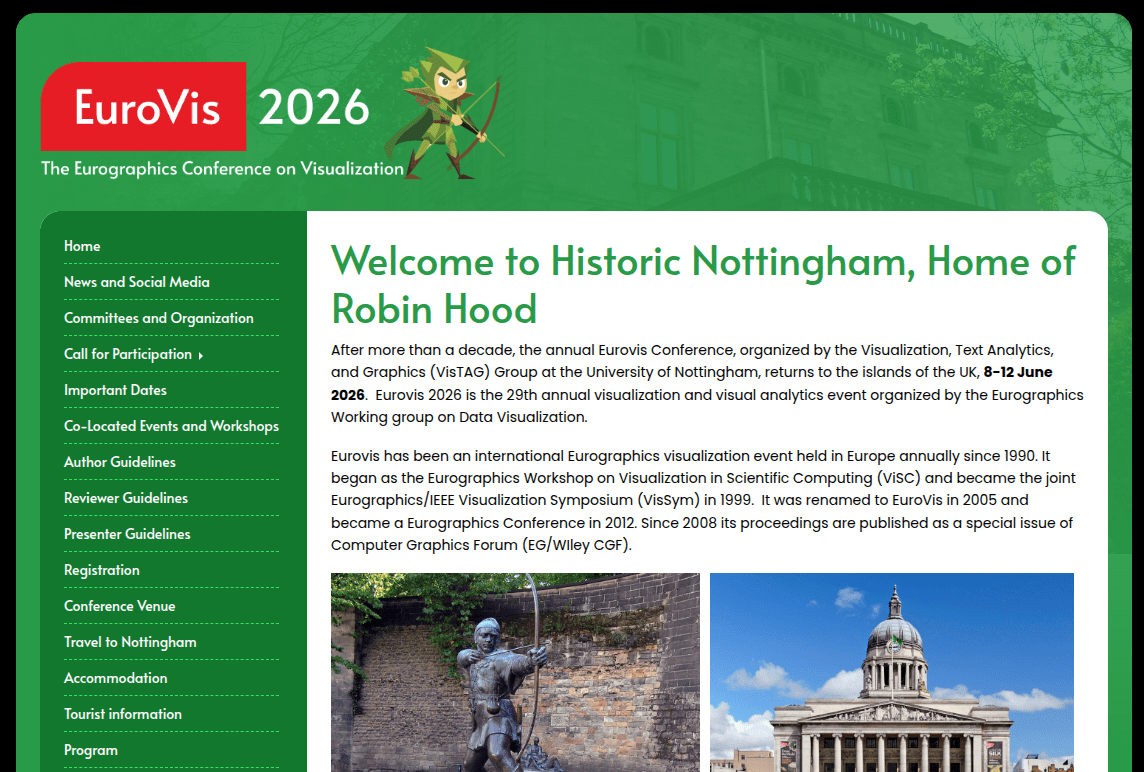Click the 2026 year text in header
Screen dimensions: 1144x772
tap(314, 107)
